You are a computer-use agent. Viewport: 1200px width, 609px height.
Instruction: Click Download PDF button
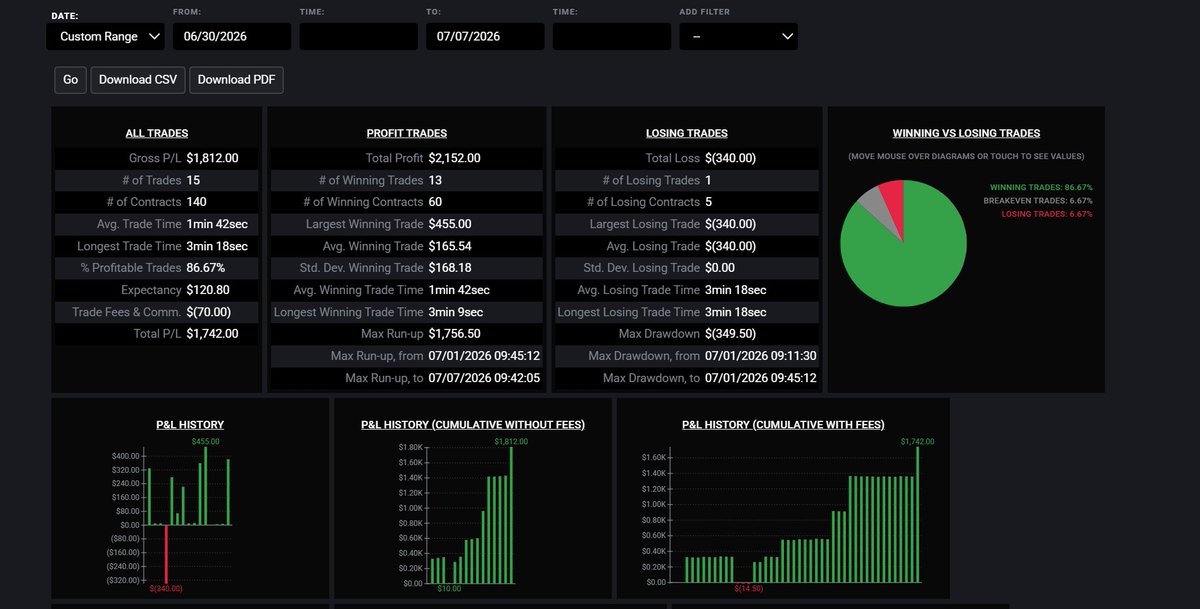[236, 80]
